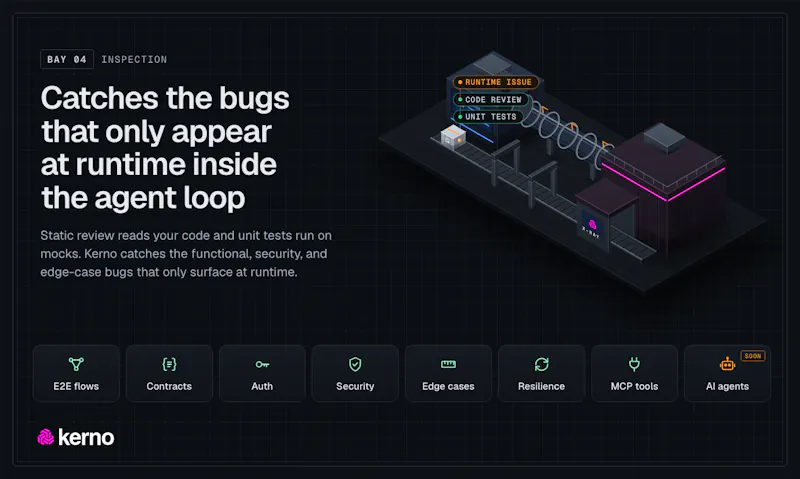Viewport: 800px width, 479px height.
Task: Click the Auth key icon
Action: coord(262,364)
